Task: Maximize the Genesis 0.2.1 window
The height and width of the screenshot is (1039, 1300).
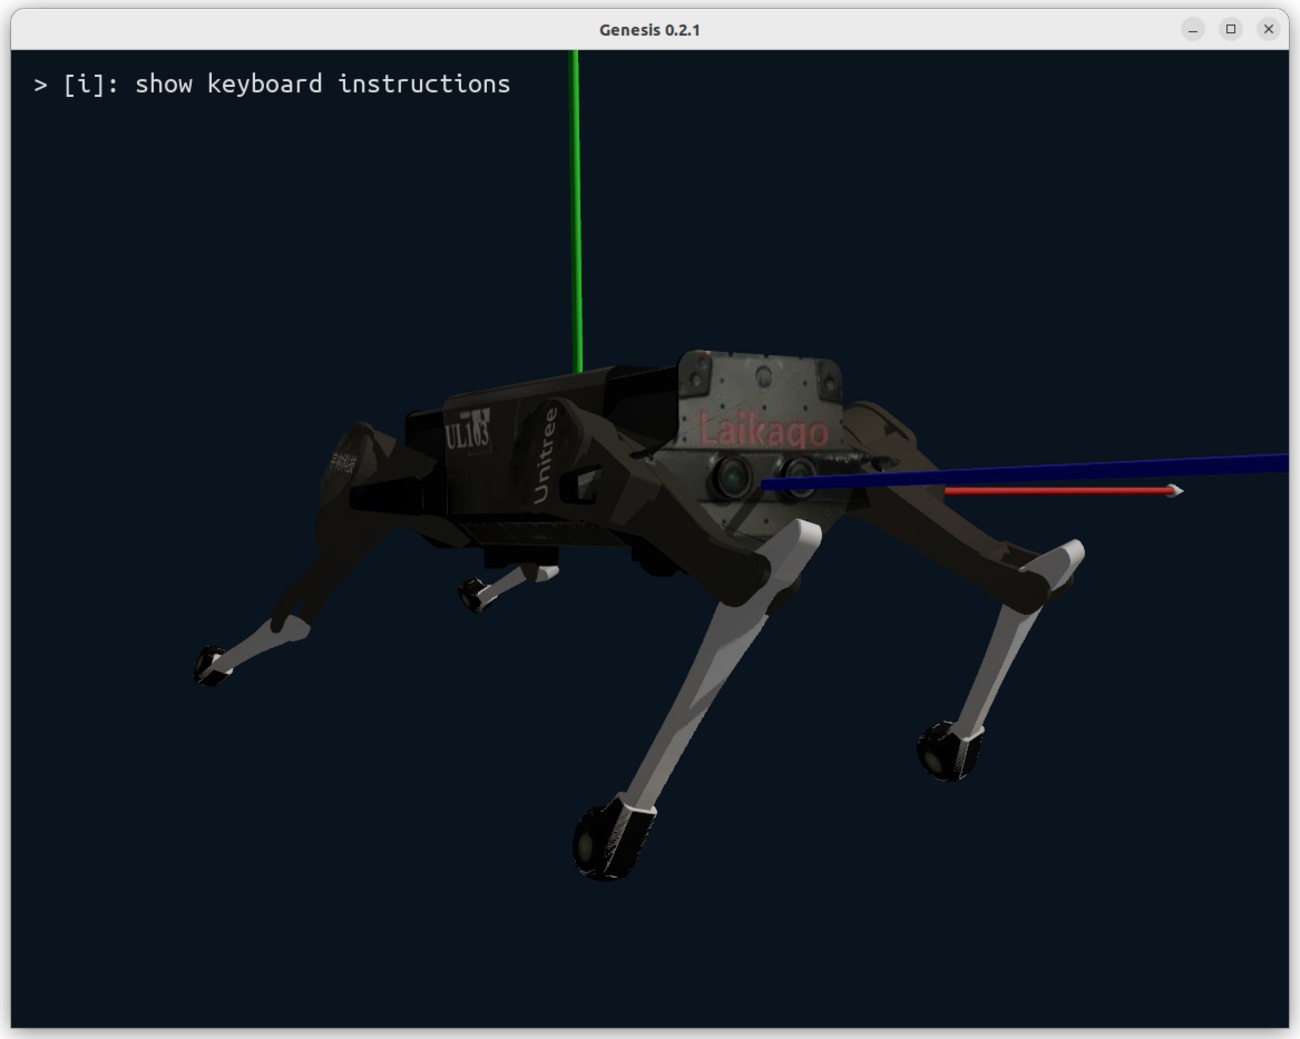Action: [1231, 29]
